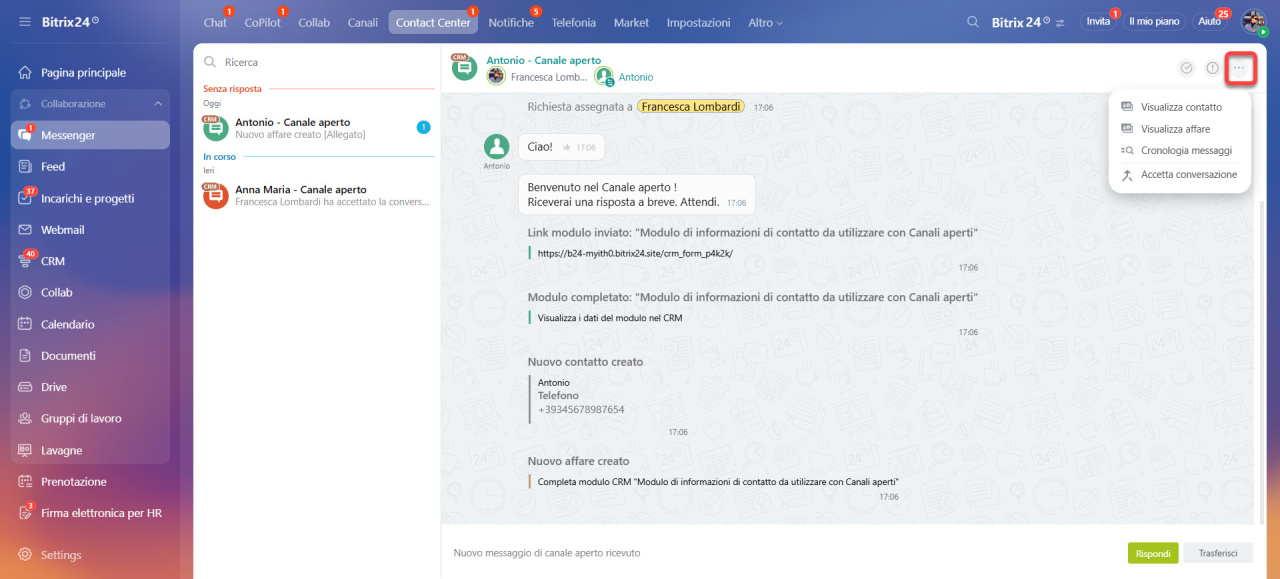Open the Impostazioni tab
Viewport: 1280px width, 579px height.
click(699, 22)
